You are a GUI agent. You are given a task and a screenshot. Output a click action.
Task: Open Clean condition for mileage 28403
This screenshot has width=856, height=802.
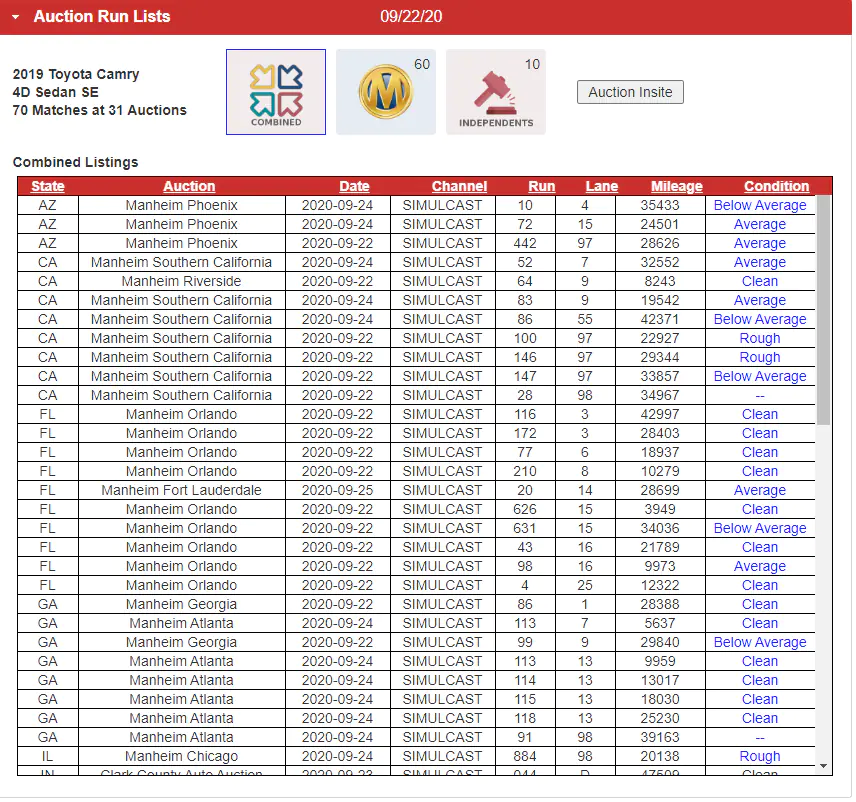pyautogui.click(x=762, y=434)
